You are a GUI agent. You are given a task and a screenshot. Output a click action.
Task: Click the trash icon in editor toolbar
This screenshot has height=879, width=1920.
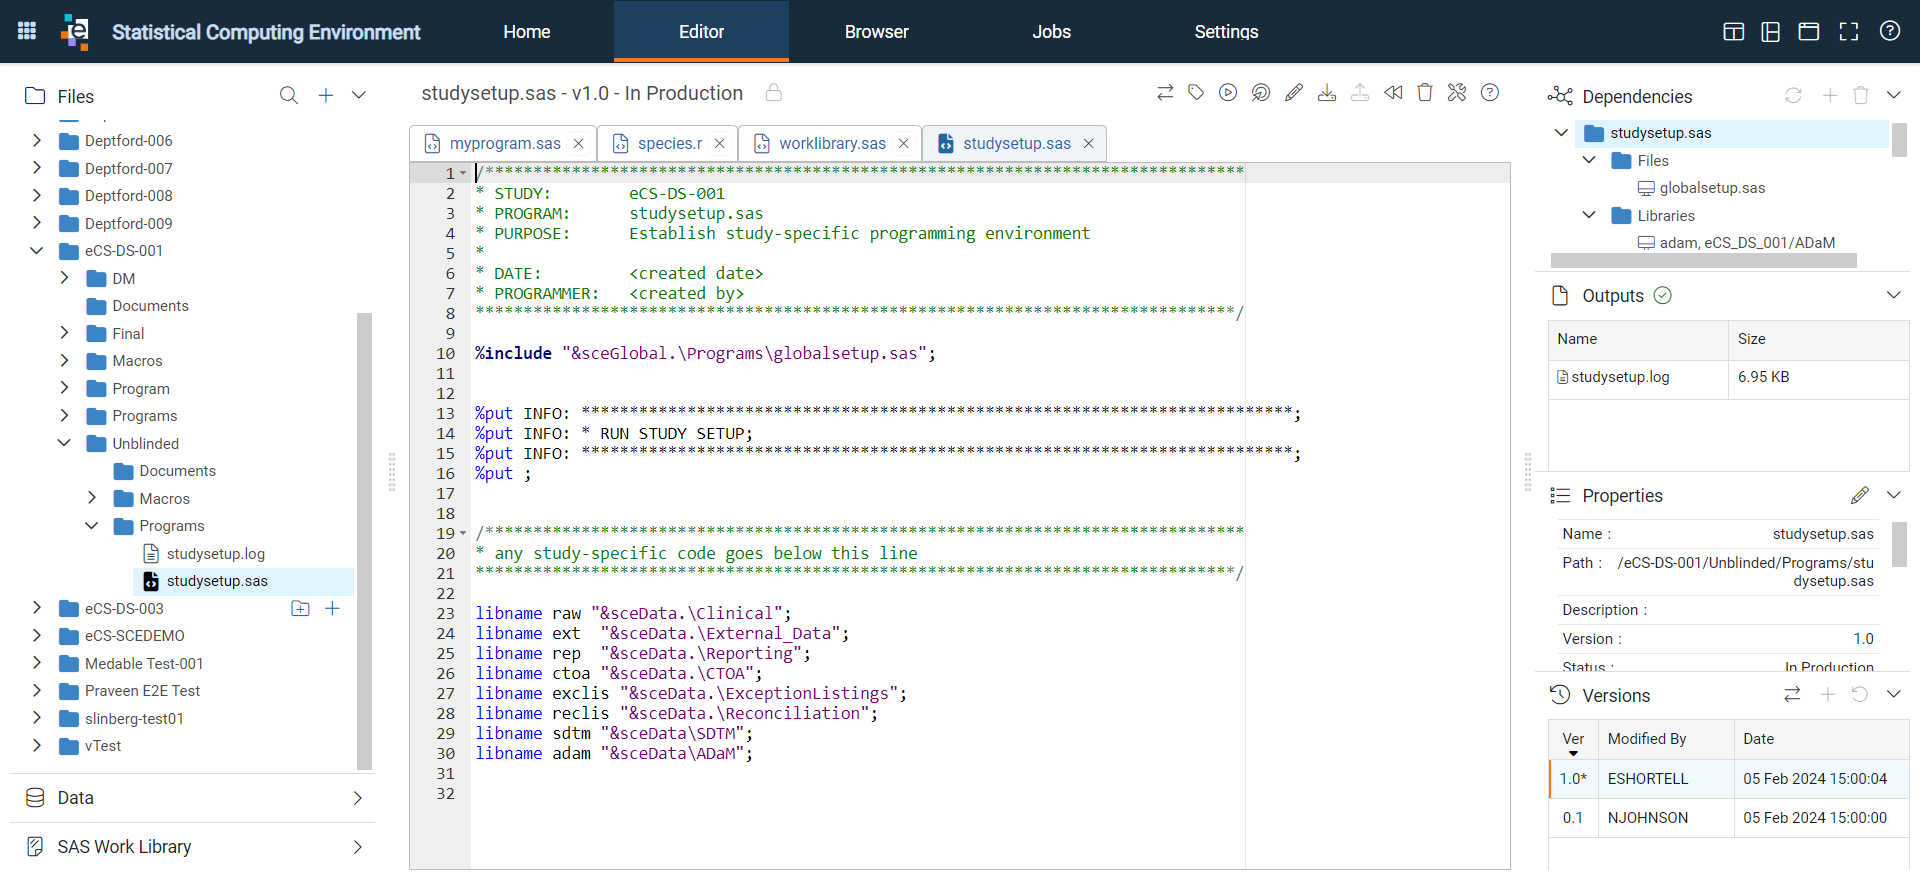1425,93
